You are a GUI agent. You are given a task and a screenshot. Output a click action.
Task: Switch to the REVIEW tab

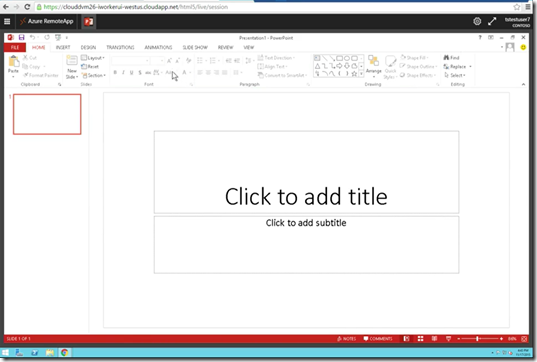(x=225, y=47)
